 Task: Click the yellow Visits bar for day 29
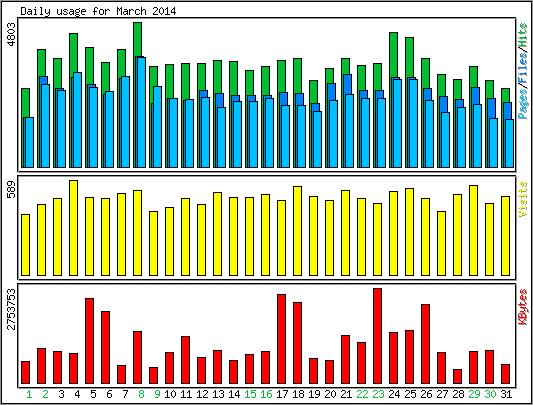click(x=474, y=230)
